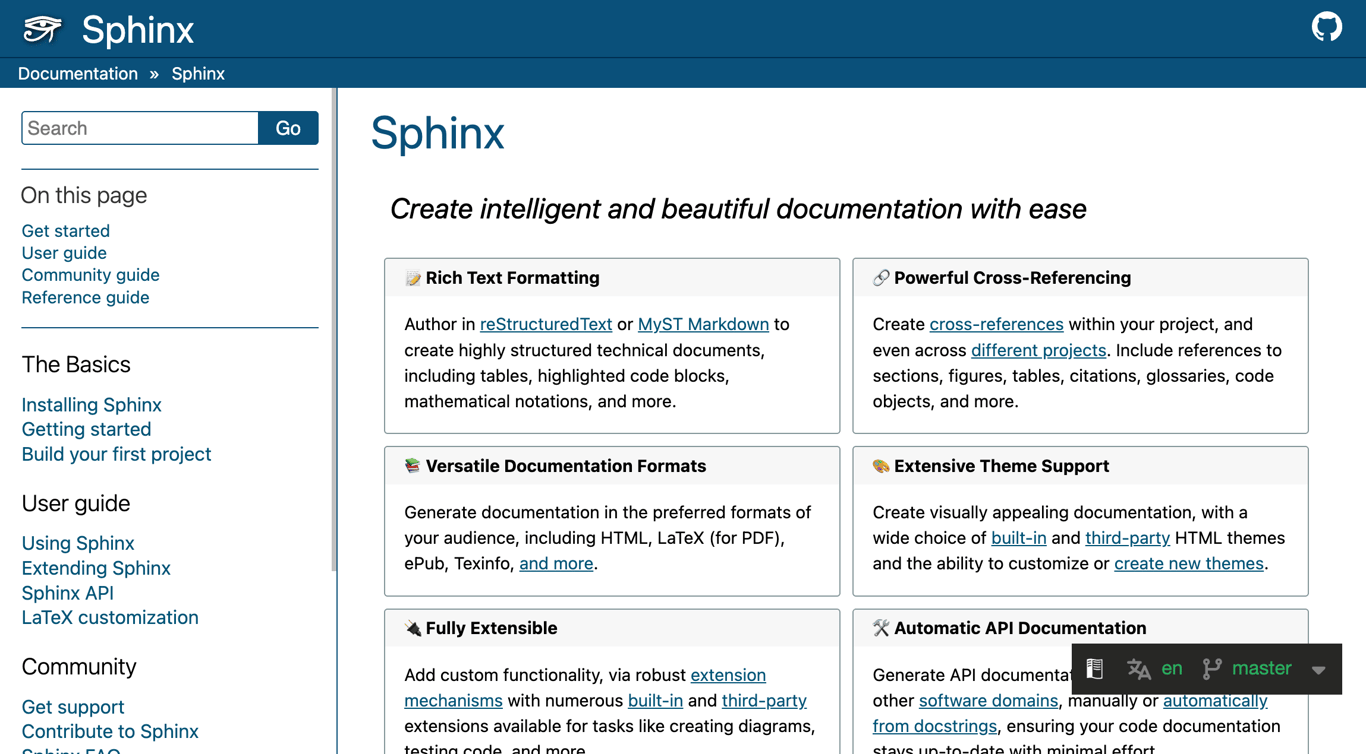
Task: Click the Read the Docs book icon
Action: tap(1095, 669)
